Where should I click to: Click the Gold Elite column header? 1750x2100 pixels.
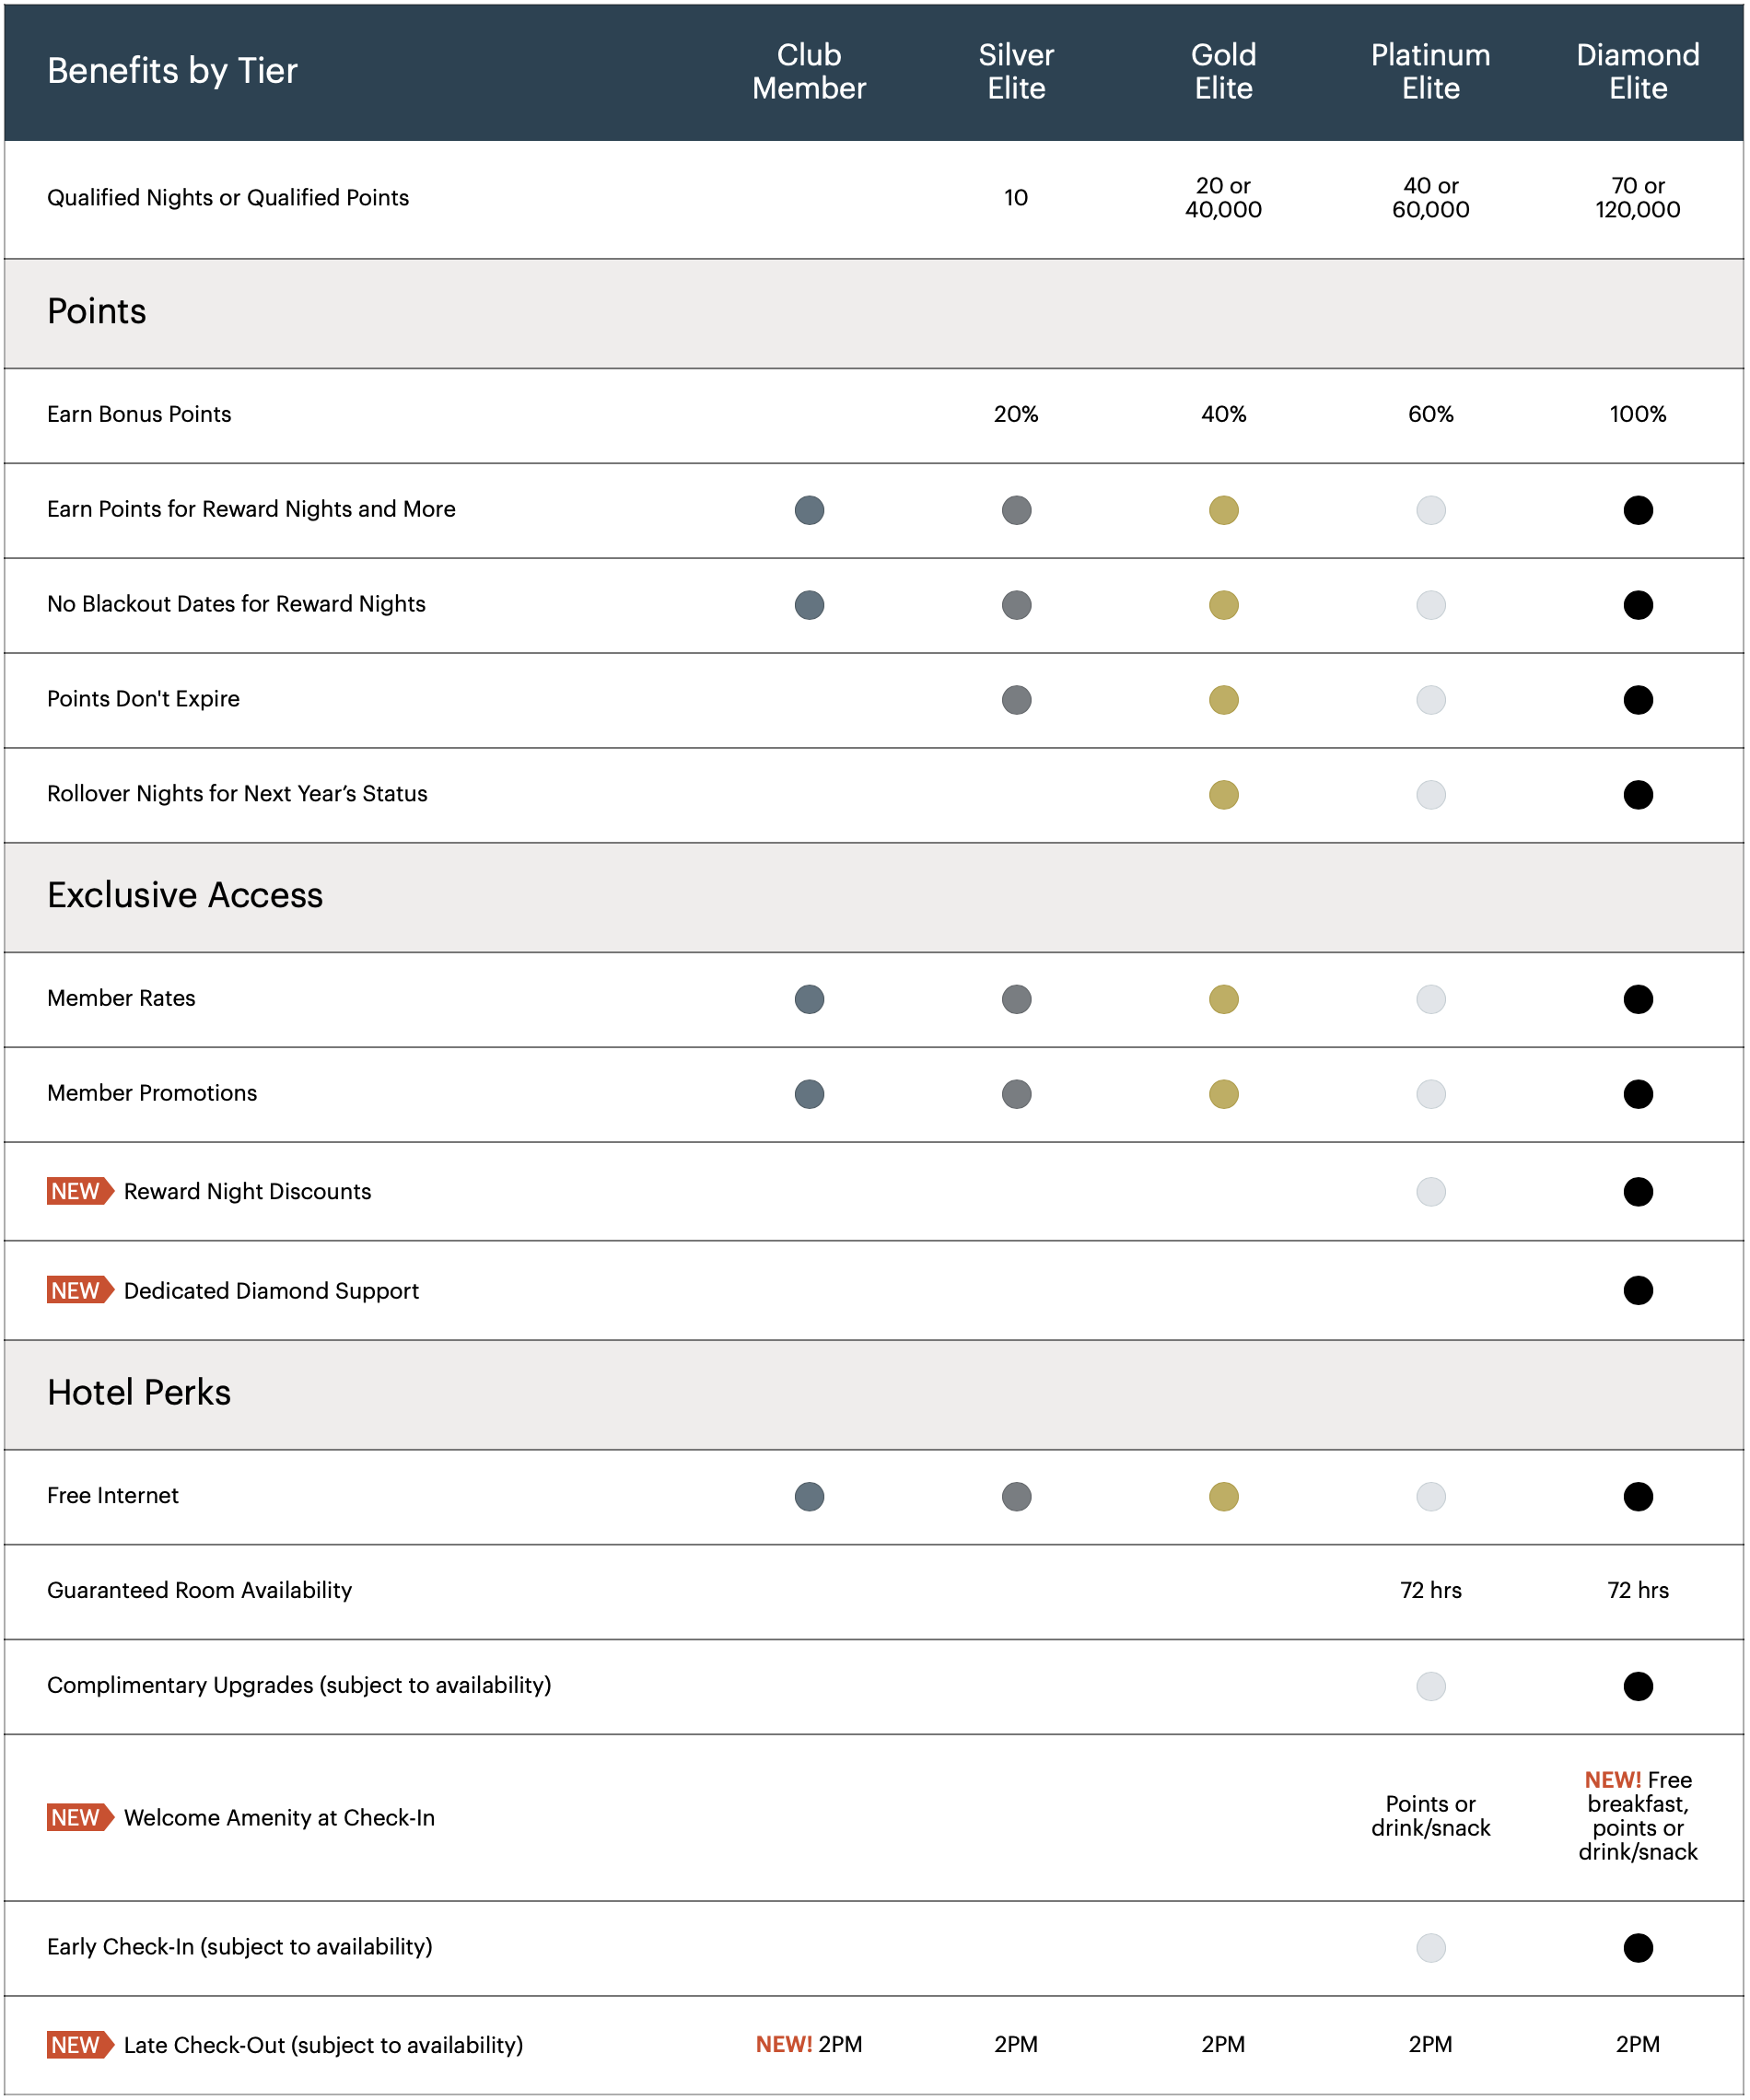tap(1223, 71)
